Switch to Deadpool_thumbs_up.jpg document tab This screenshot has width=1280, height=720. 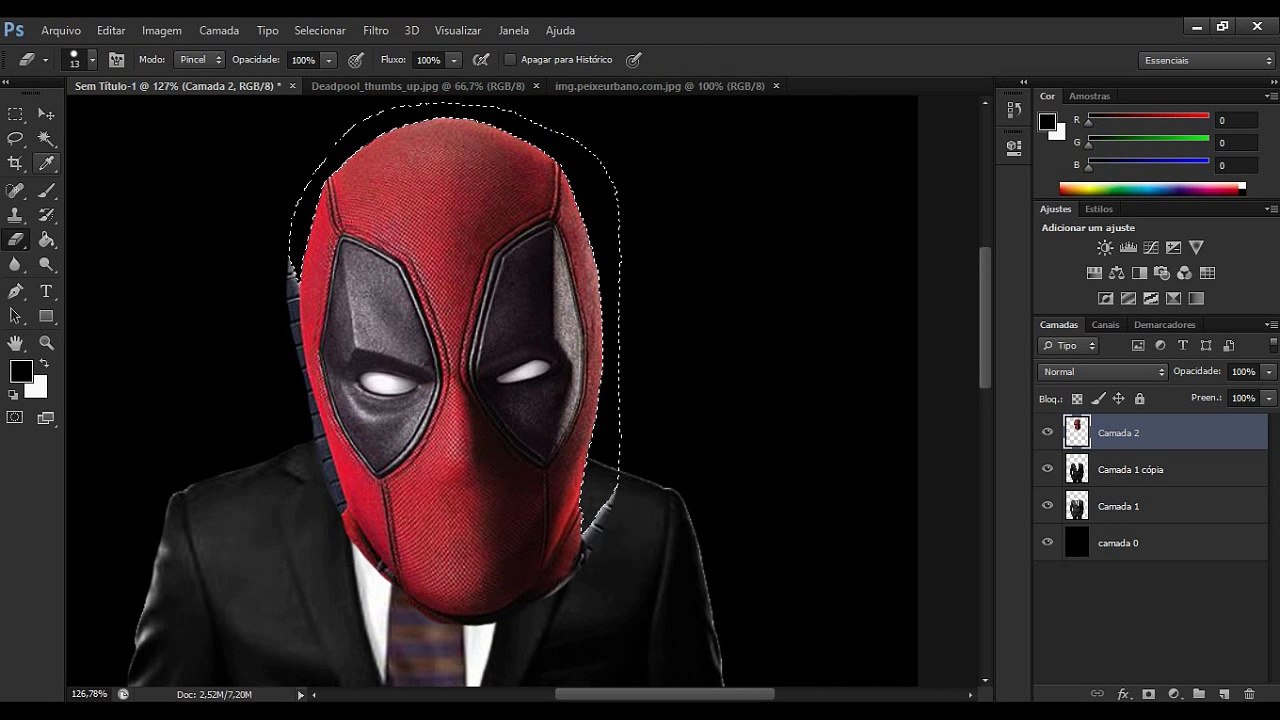point(418,86)
